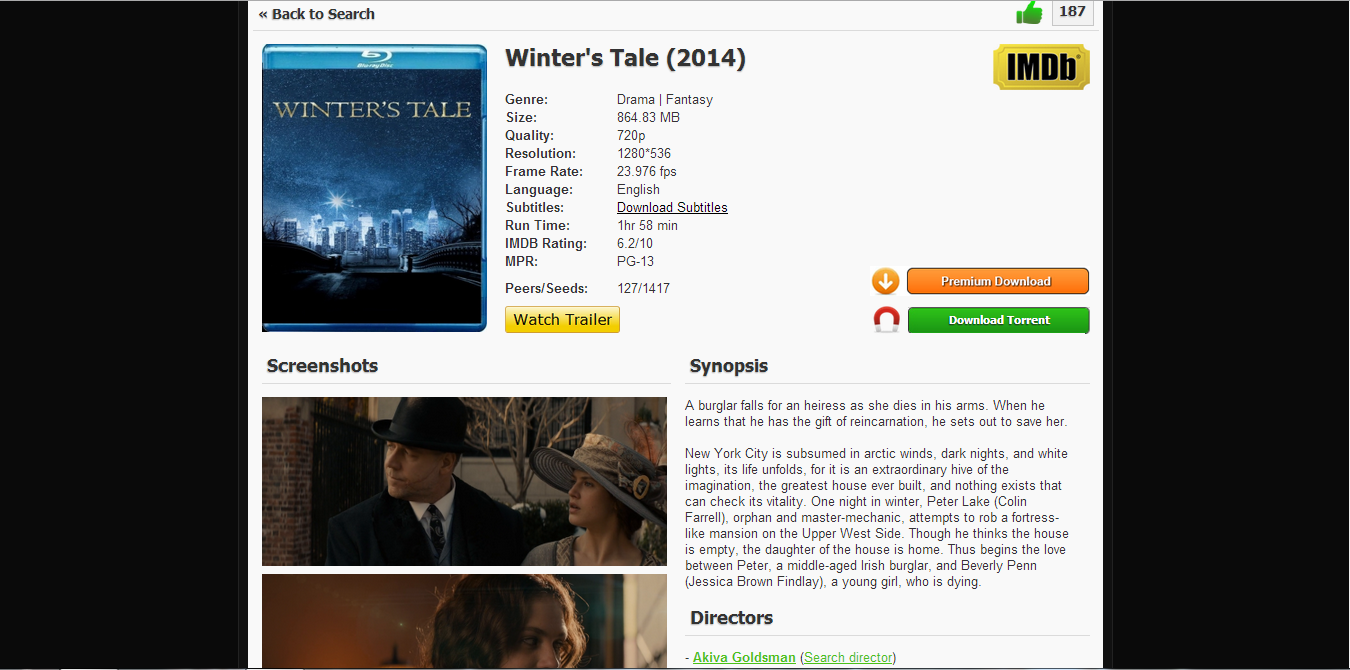Open director Akiva Goldman's link
The image size is (1350, 670).
tap(744, 657)
